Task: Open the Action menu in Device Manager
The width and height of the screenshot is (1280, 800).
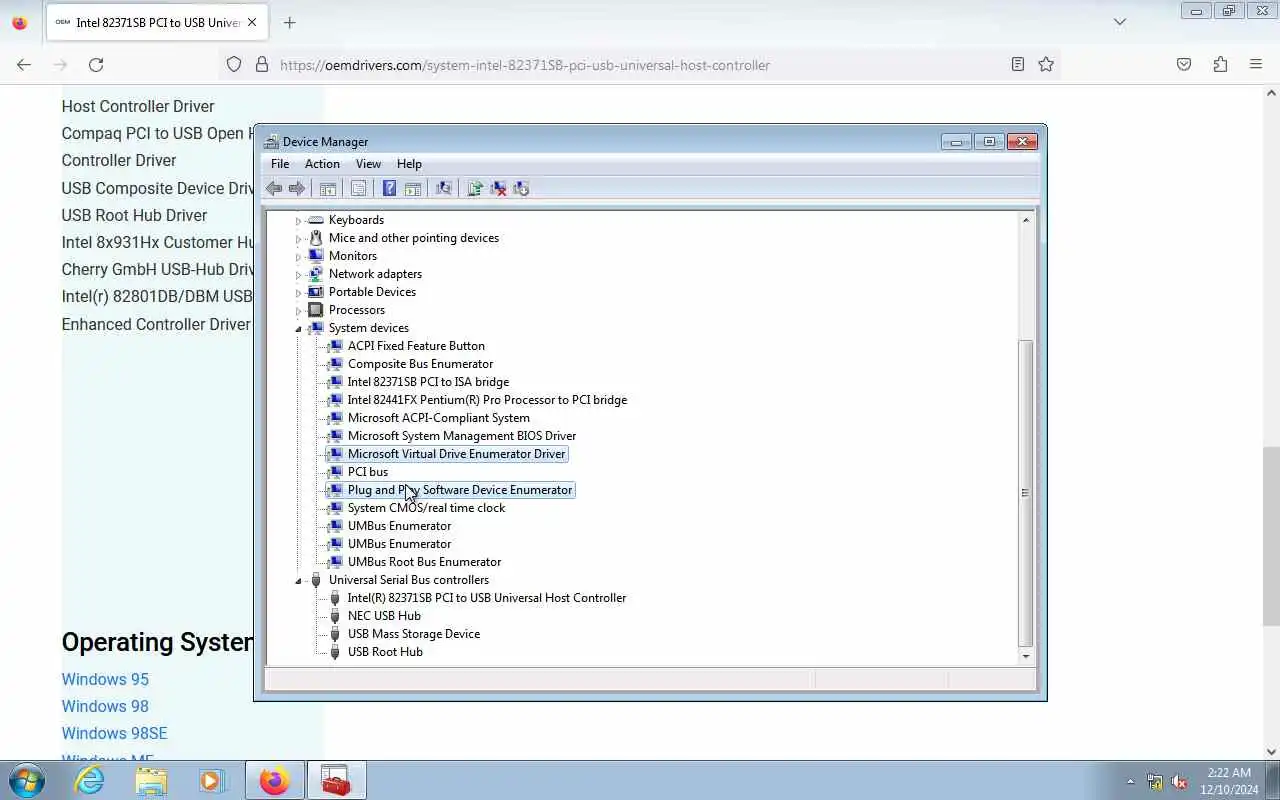Action: (x=322, y=164)
